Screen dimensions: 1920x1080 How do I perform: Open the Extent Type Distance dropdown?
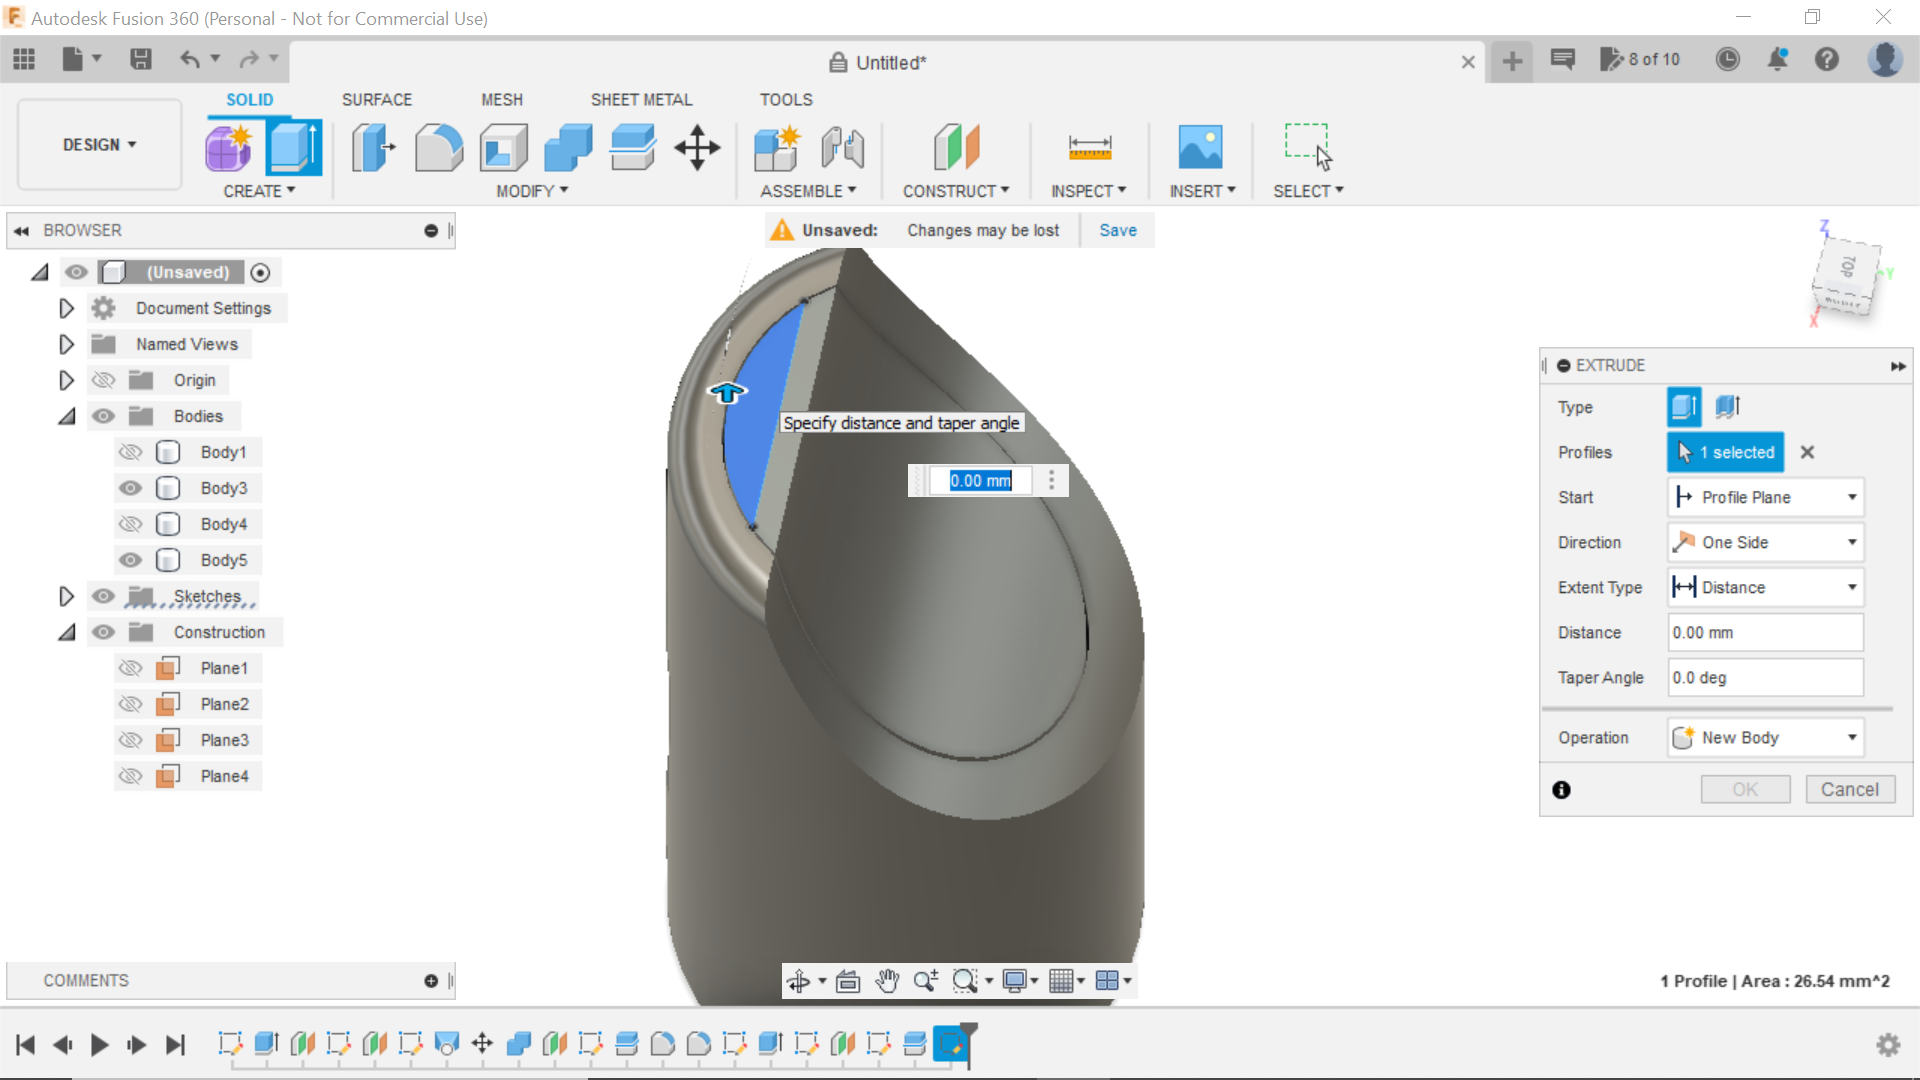coord(1765,587)
